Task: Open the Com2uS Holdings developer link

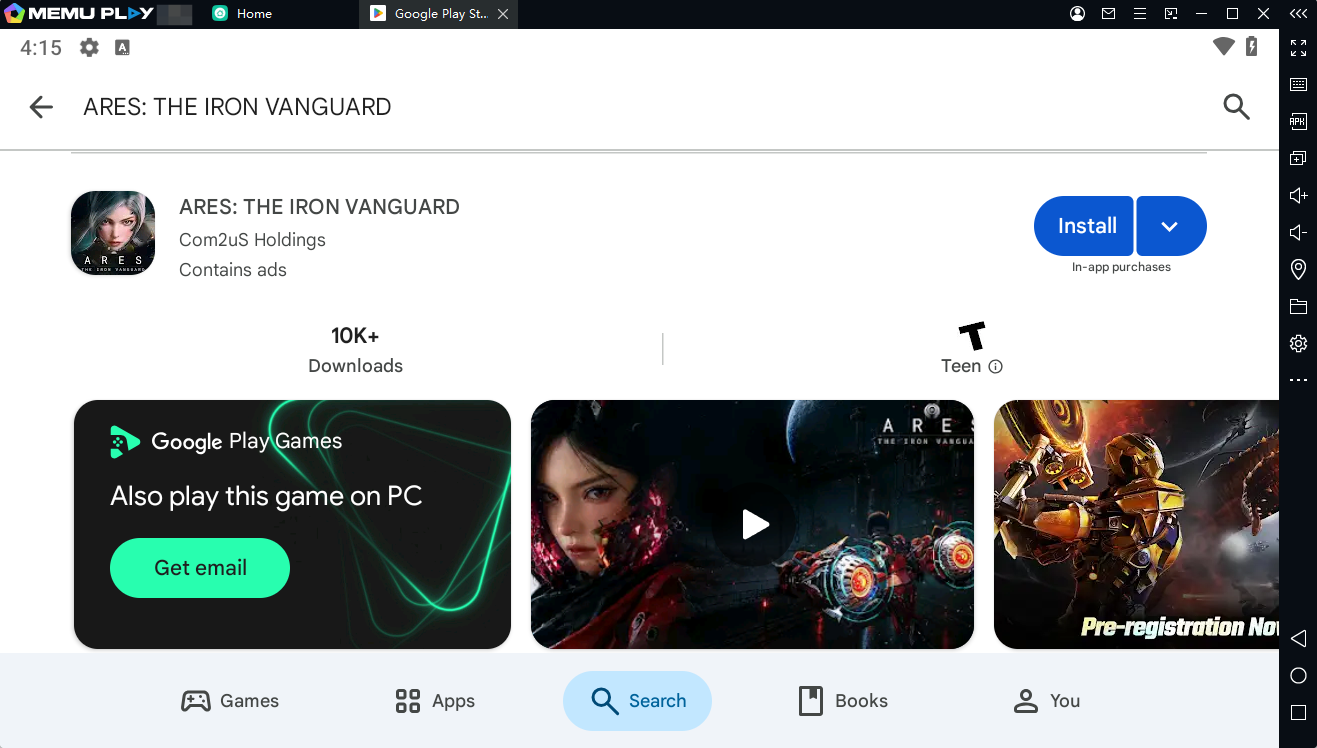Action: pos(252,240)
